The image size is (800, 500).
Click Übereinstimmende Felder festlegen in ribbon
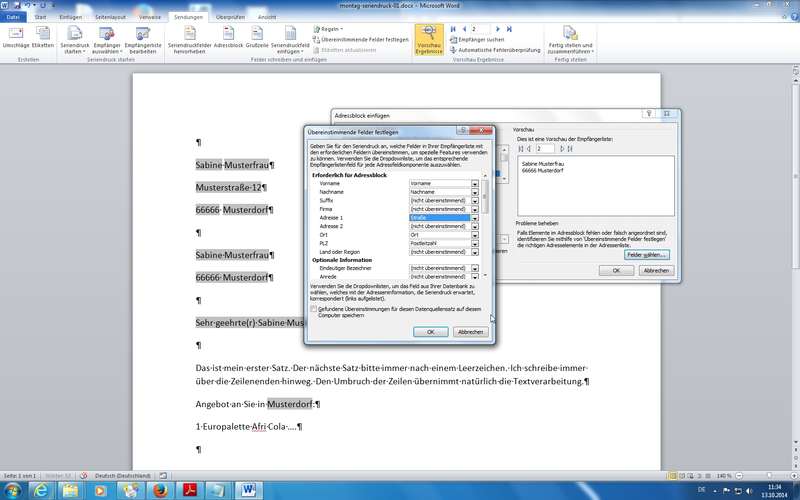click(x=361, y=39)
